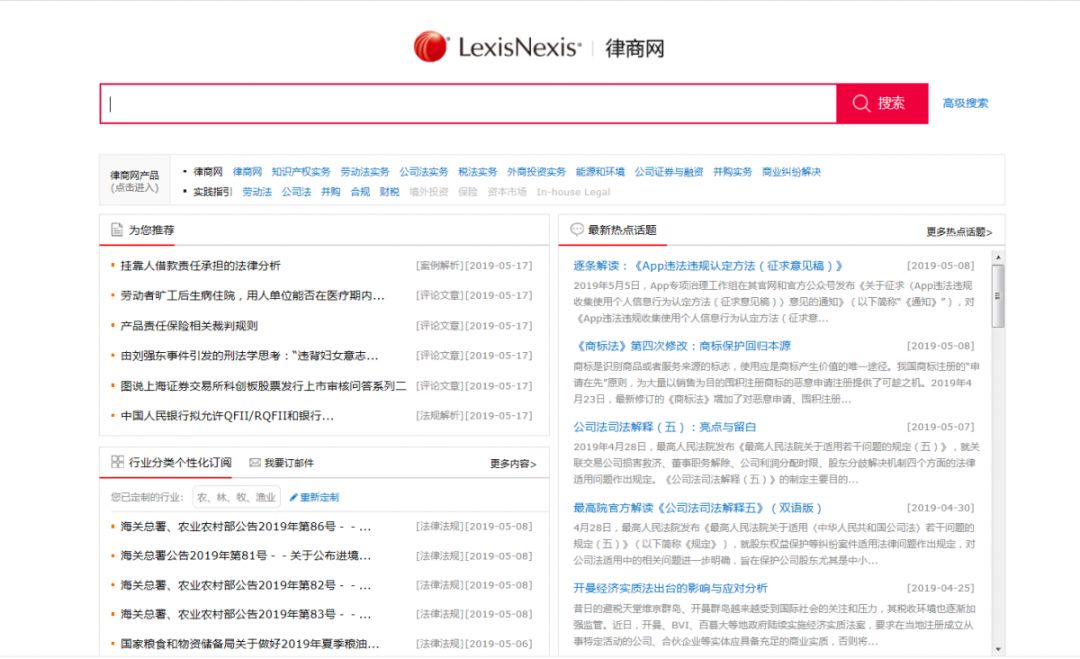The width and height of the screenshot is (1080, 659).
Task: Click inside the main search input field
Action: pos(468,104)
